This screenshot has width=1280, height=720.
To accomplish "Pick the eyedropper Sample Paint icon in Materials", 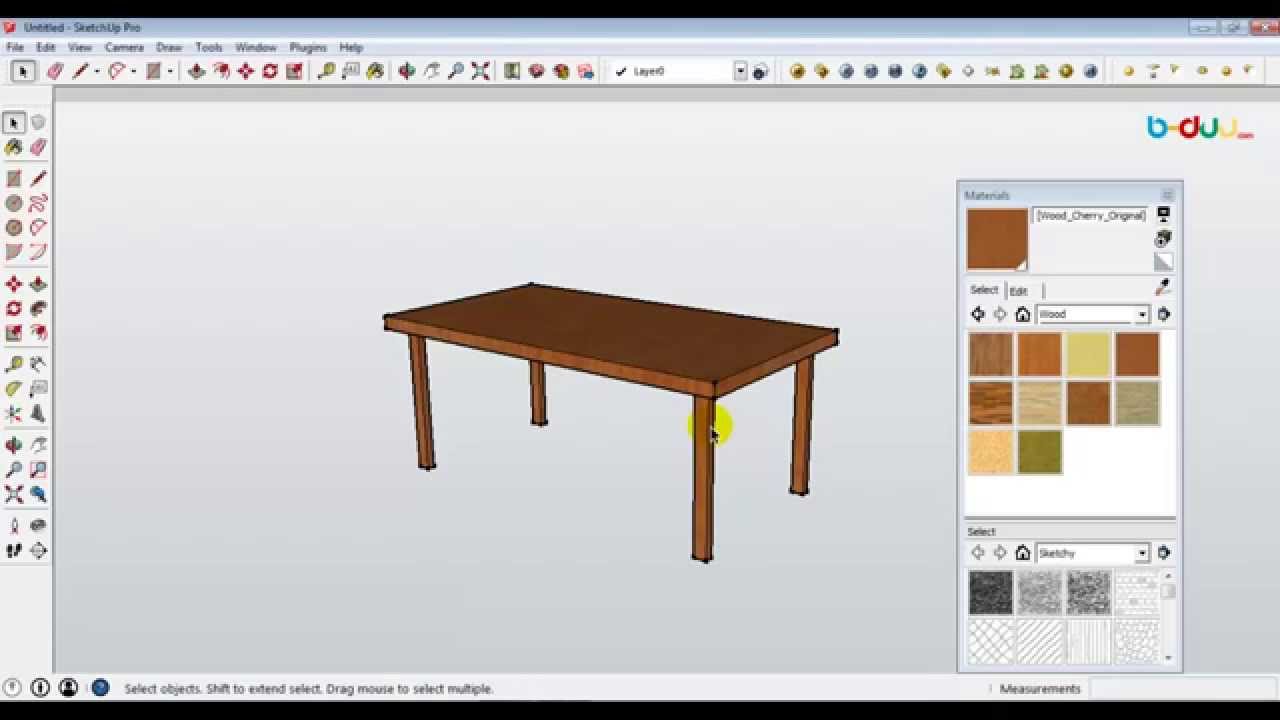I will pyautogui.click(x=1163, y=288).
